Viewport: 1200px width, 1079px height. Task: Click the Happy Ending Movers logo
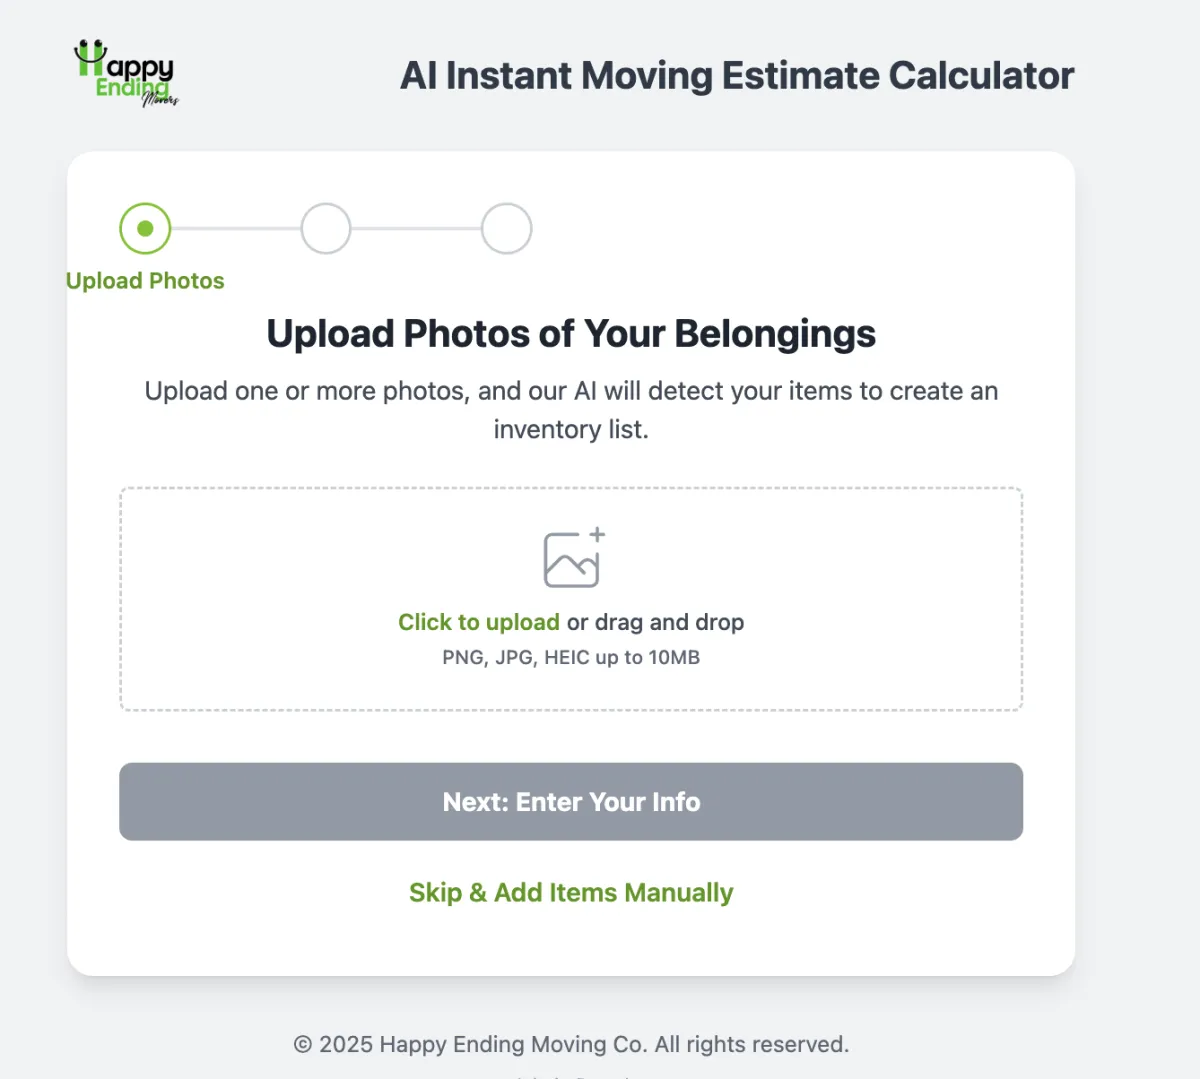pos(127,73)
